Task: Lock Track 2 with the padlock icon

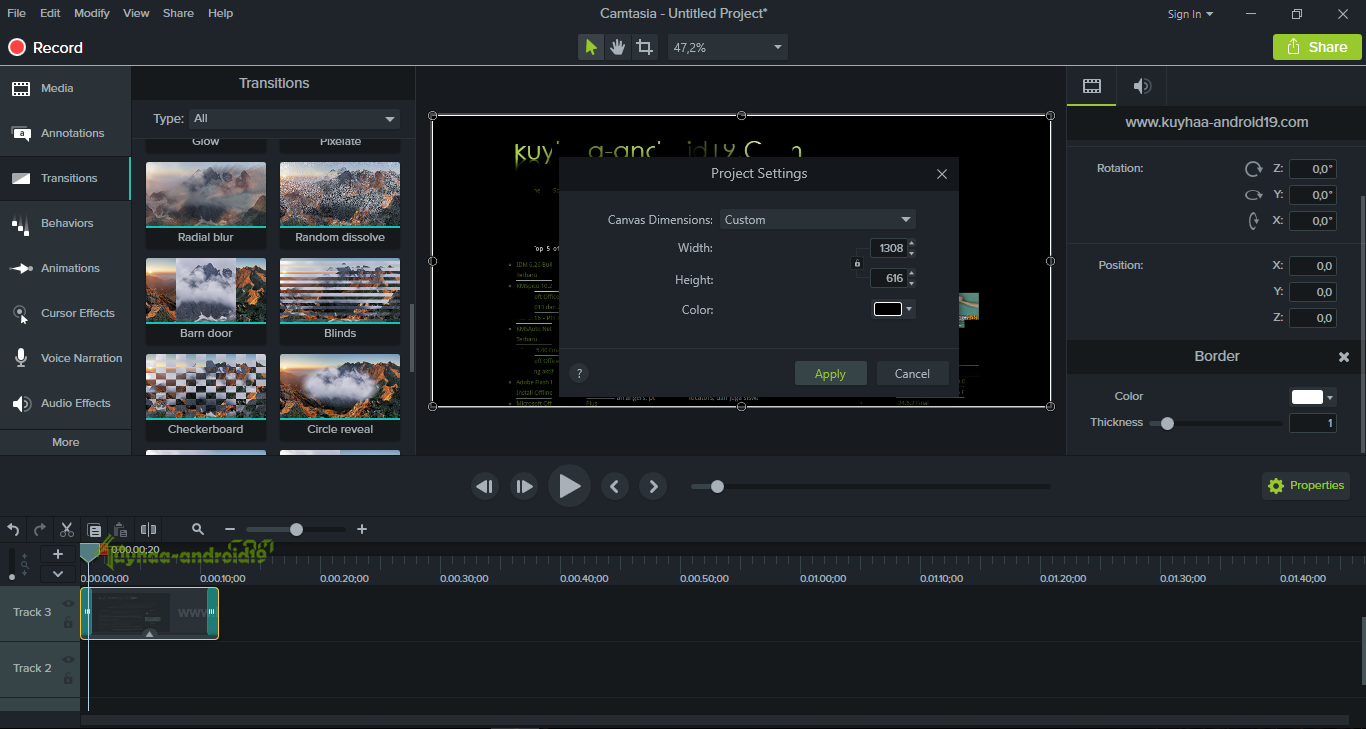Action: [68, 679]
